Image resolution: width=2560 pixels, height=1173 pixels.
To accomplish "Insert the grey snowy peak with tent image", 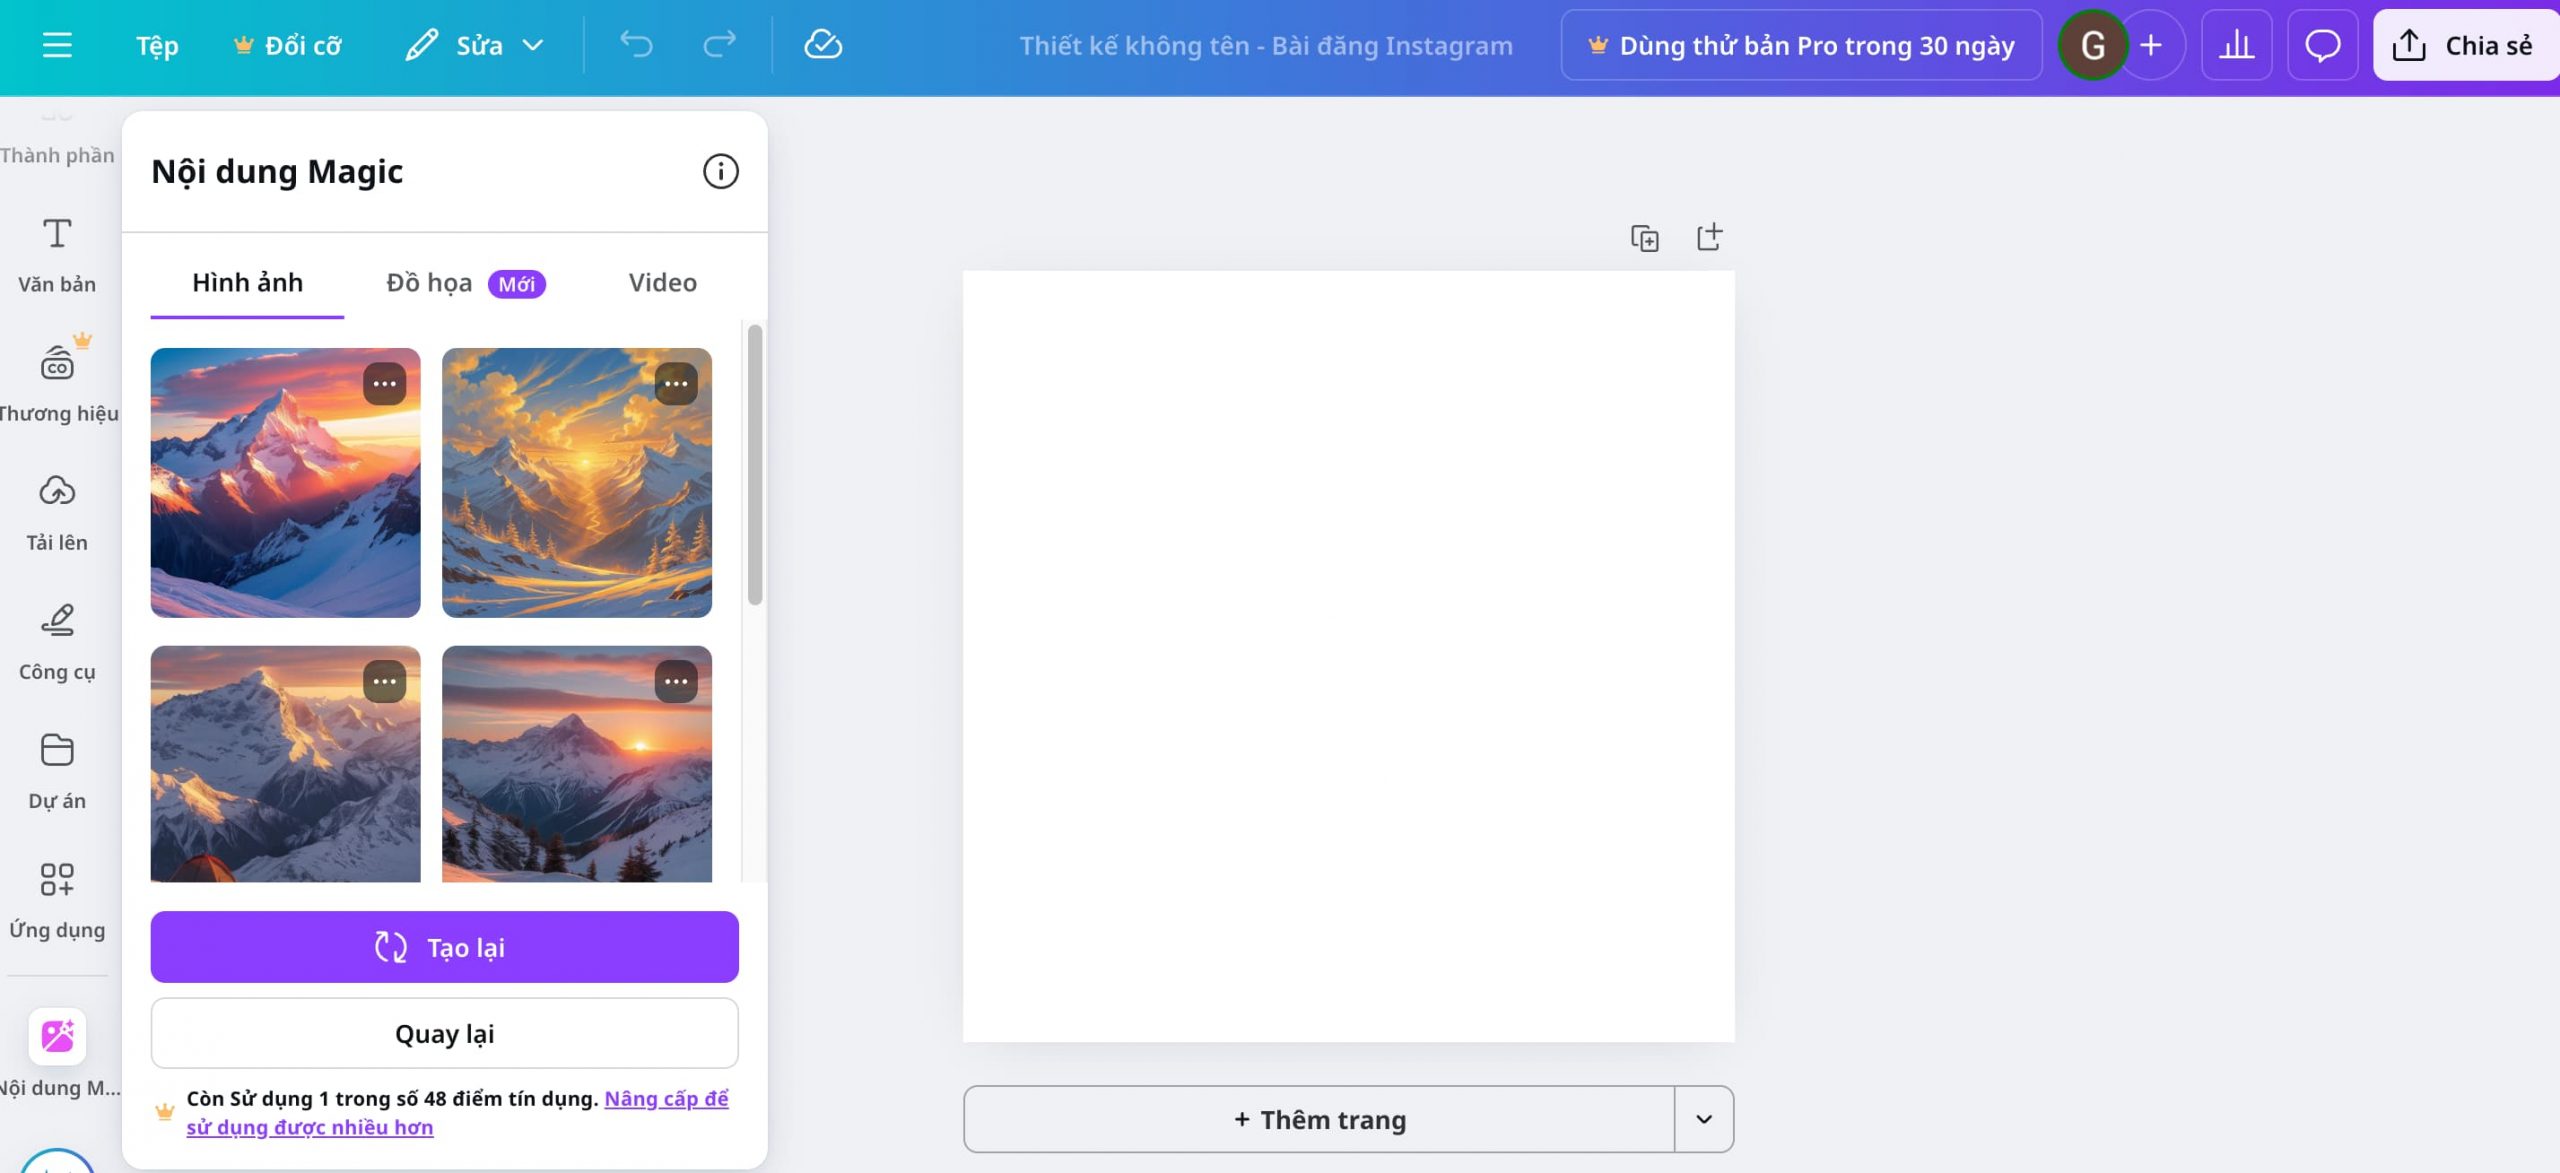I will pyautogui.click(x=285, y=764).
